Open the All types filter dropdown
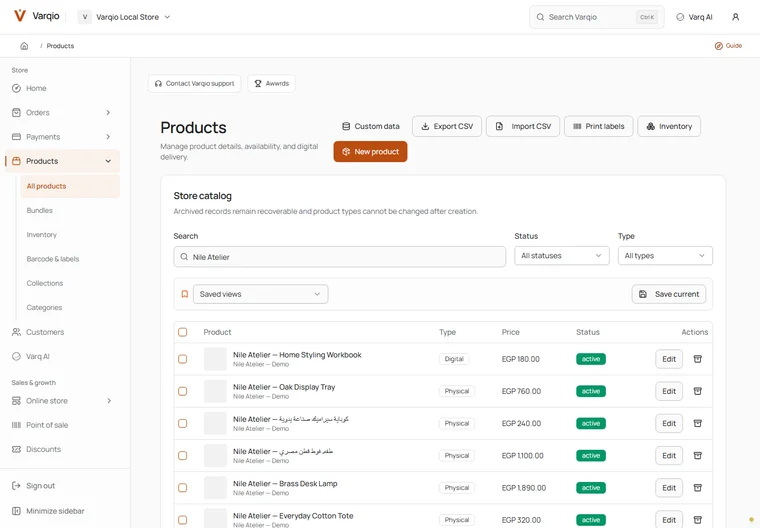Viewport: 760px width, 528px height. [x=665, y=256]
